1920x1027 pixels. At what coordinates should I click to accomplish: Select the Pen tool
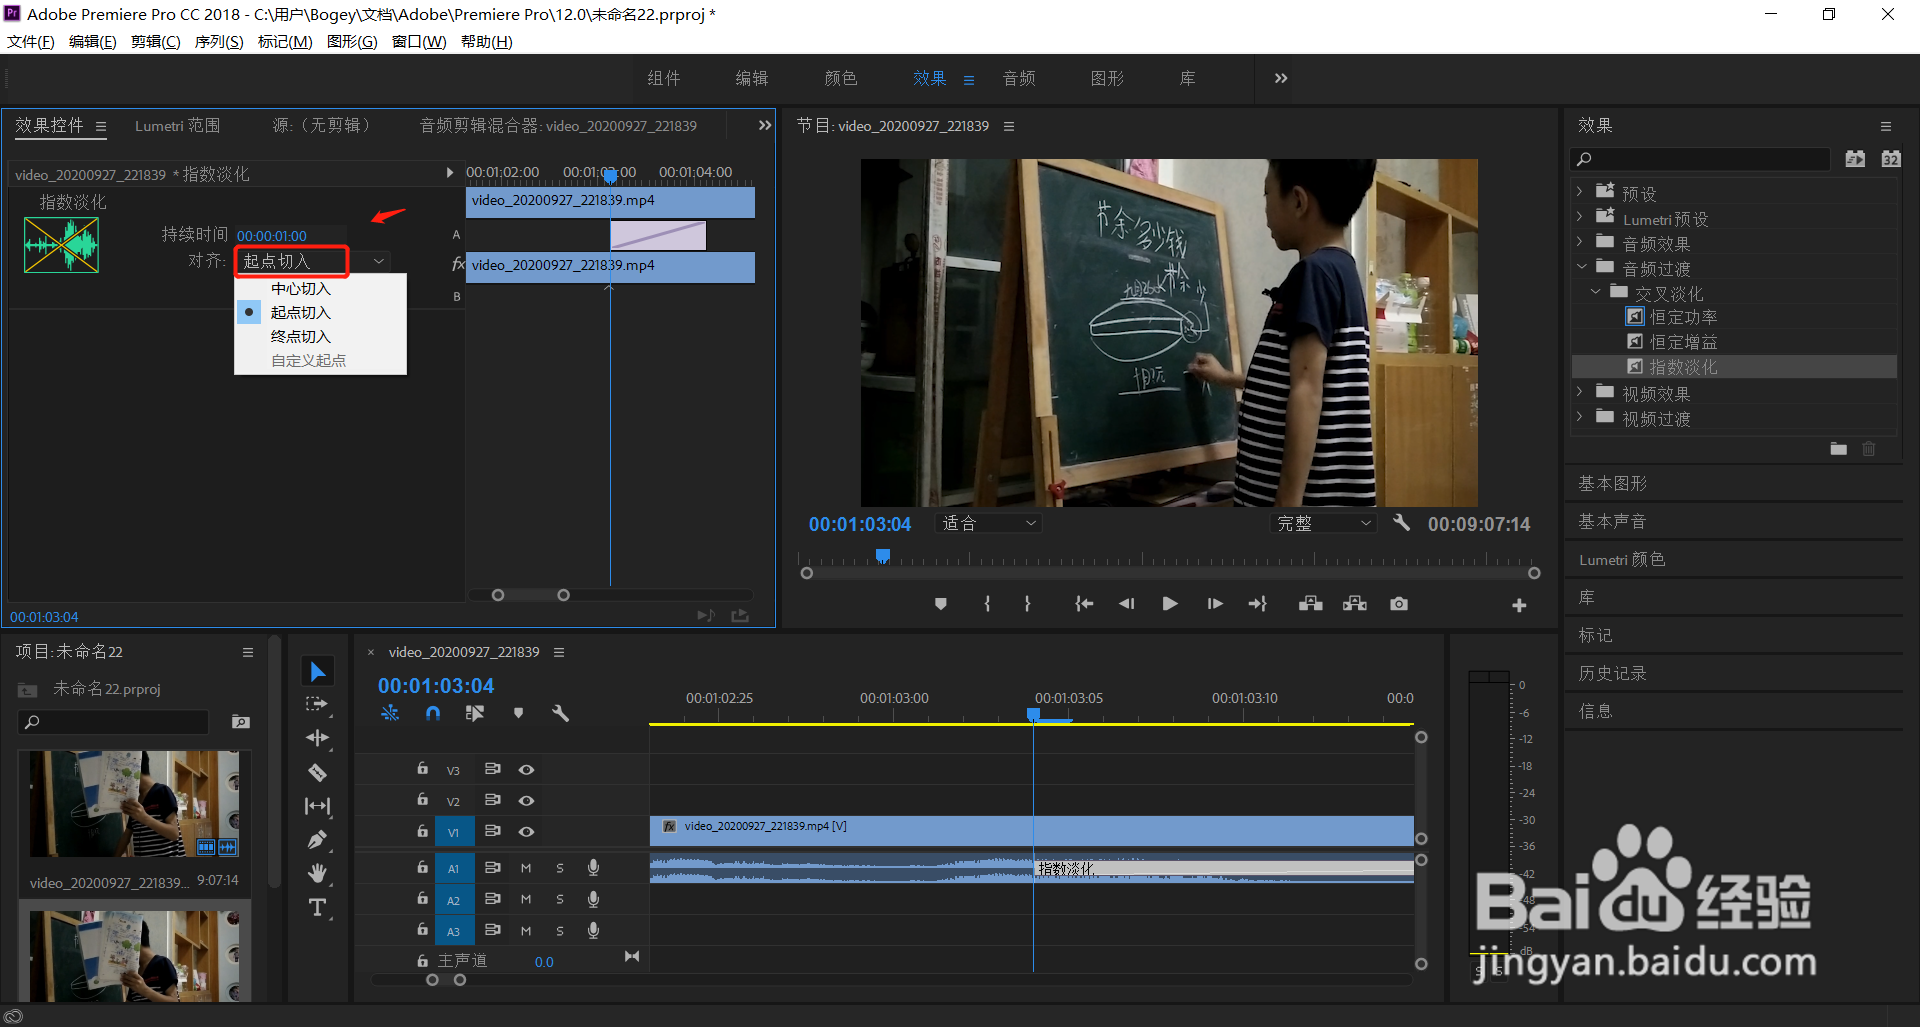click(x=317, y=840)
